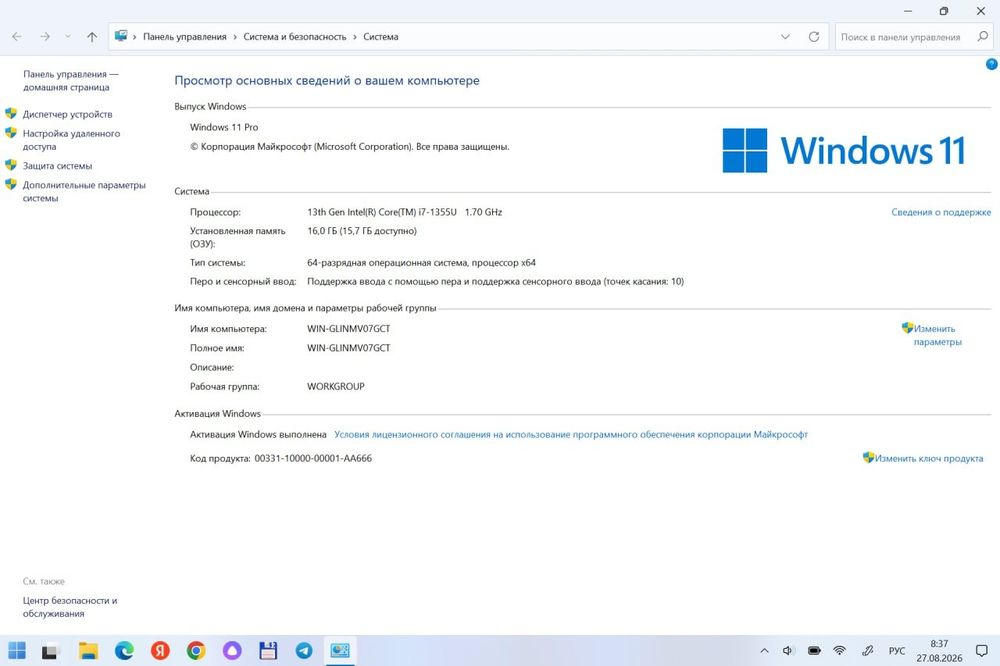Open Telegram from taskbar
The height and width of the screenshot is (666, 1000).
tap(304, 650)
